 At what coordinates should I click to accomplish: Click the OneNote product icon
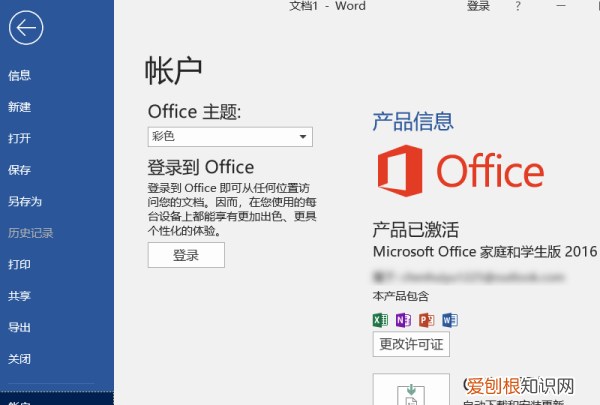[403, 320]
